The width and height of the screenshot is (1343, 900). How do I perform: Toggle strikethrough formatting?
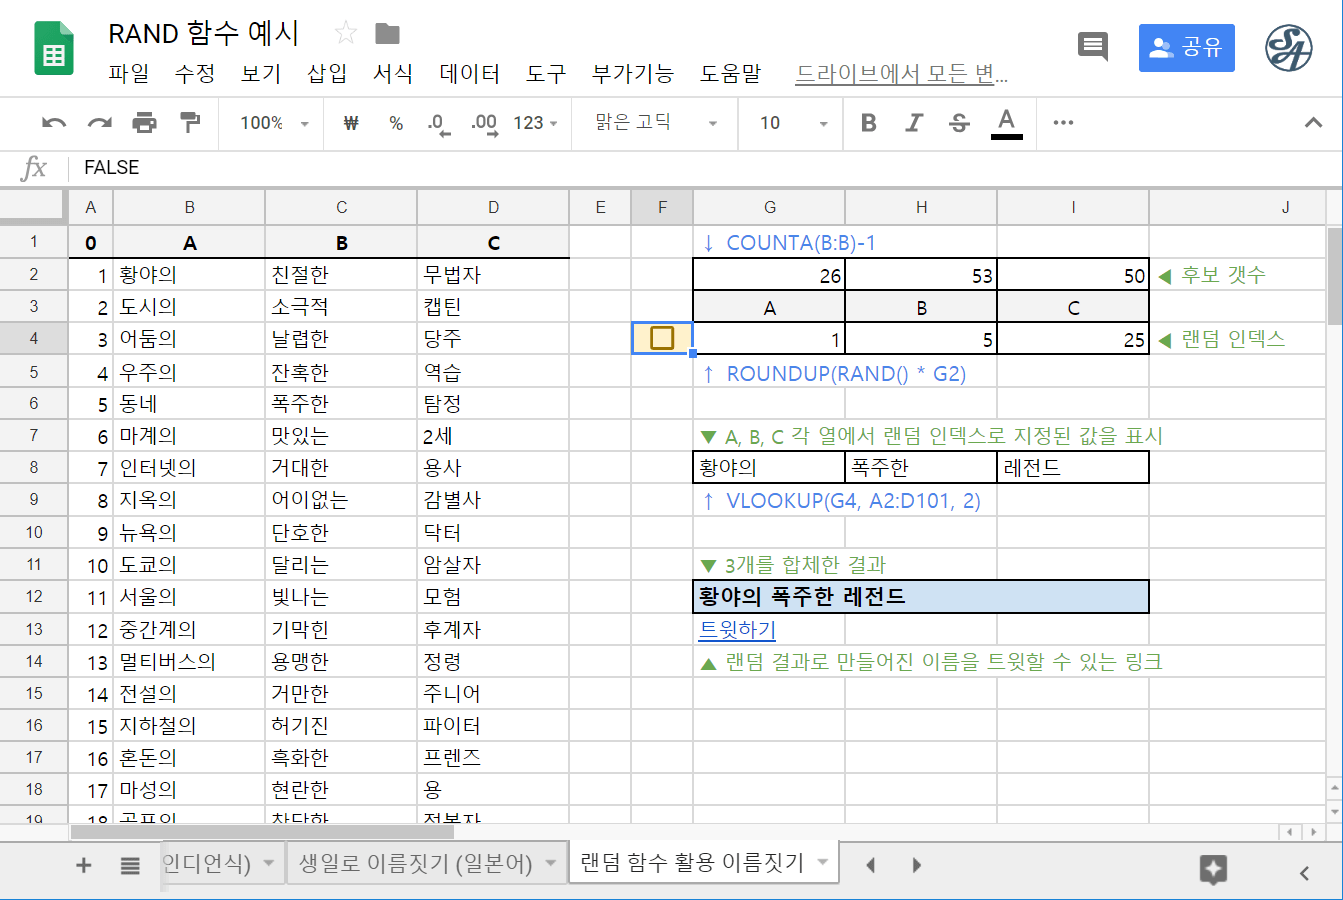pos(959,123)
